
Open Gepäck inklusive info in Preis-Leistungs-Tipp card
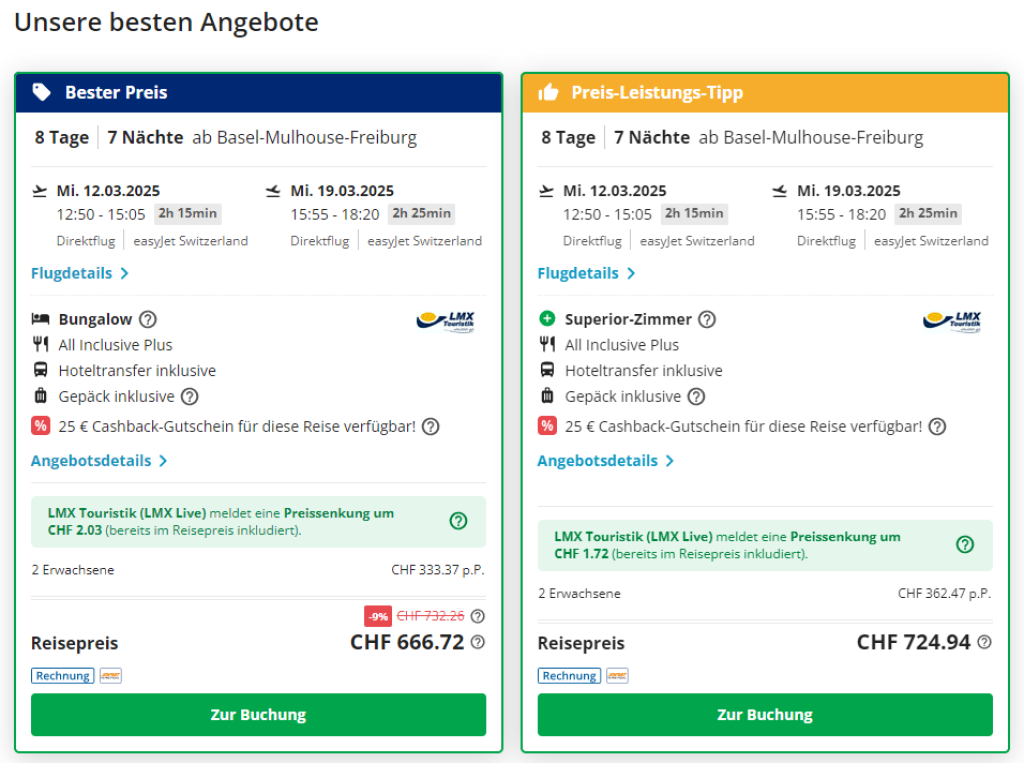(x=696, y=397)
